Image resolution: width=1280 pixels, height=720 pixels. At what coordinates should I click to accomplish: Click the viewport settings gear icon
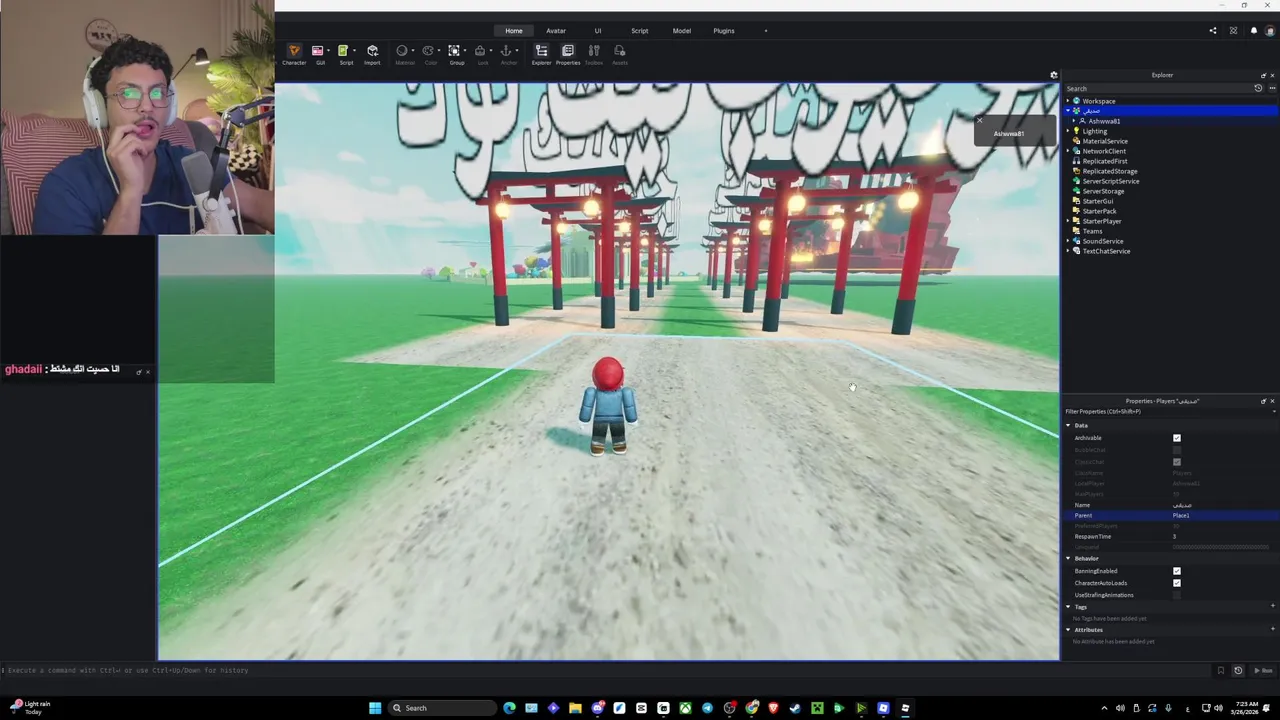1053,75
